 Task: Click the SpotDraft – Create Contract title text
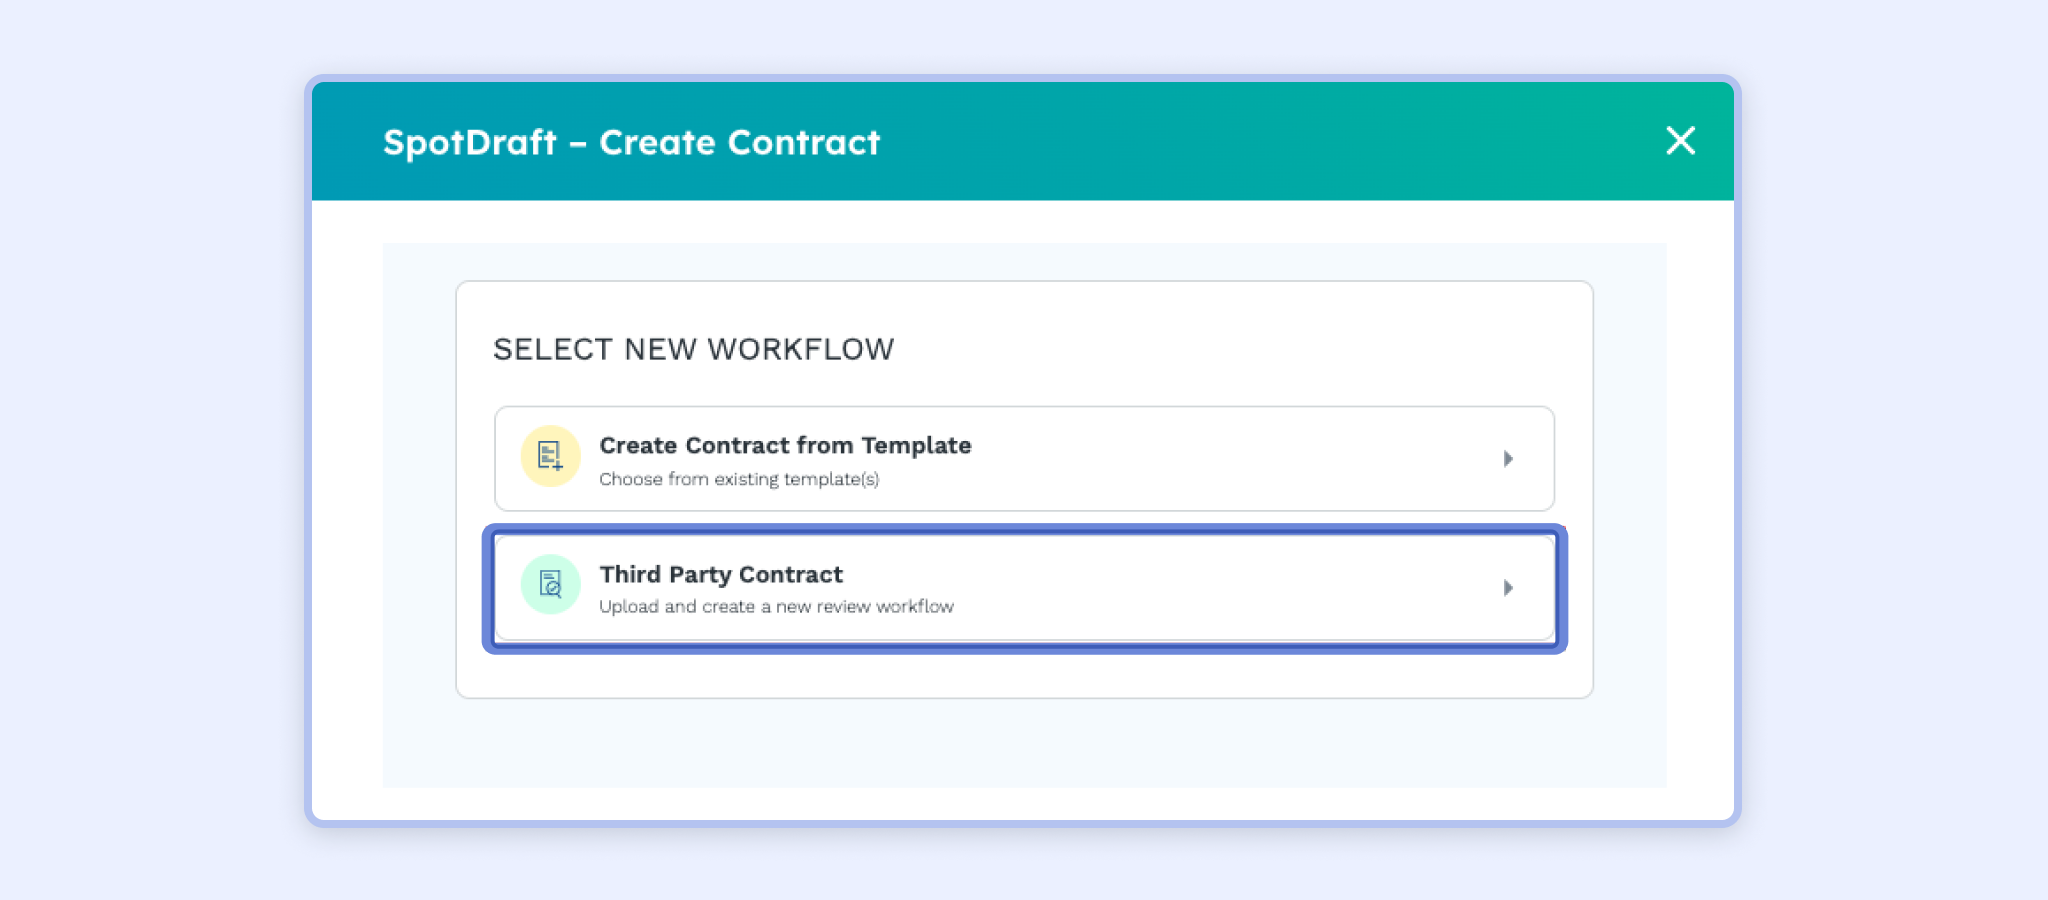click(632, 142)
